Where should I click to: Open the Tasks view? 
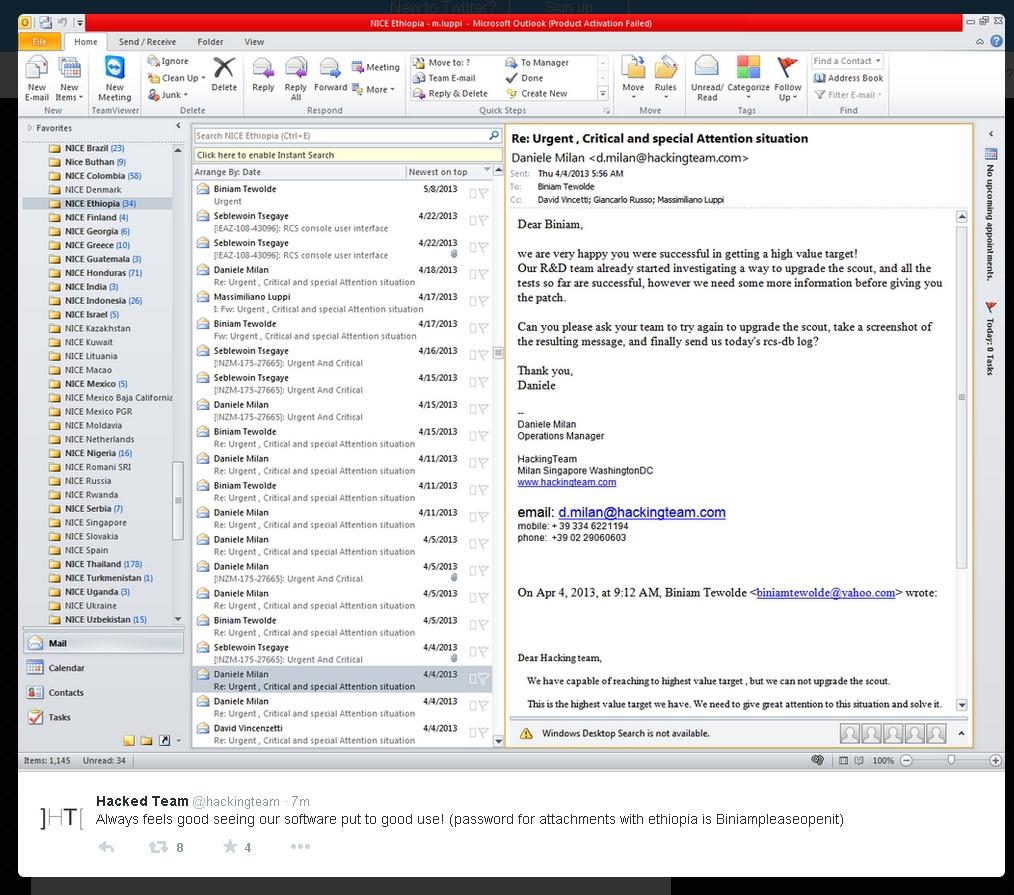point(103,717)
